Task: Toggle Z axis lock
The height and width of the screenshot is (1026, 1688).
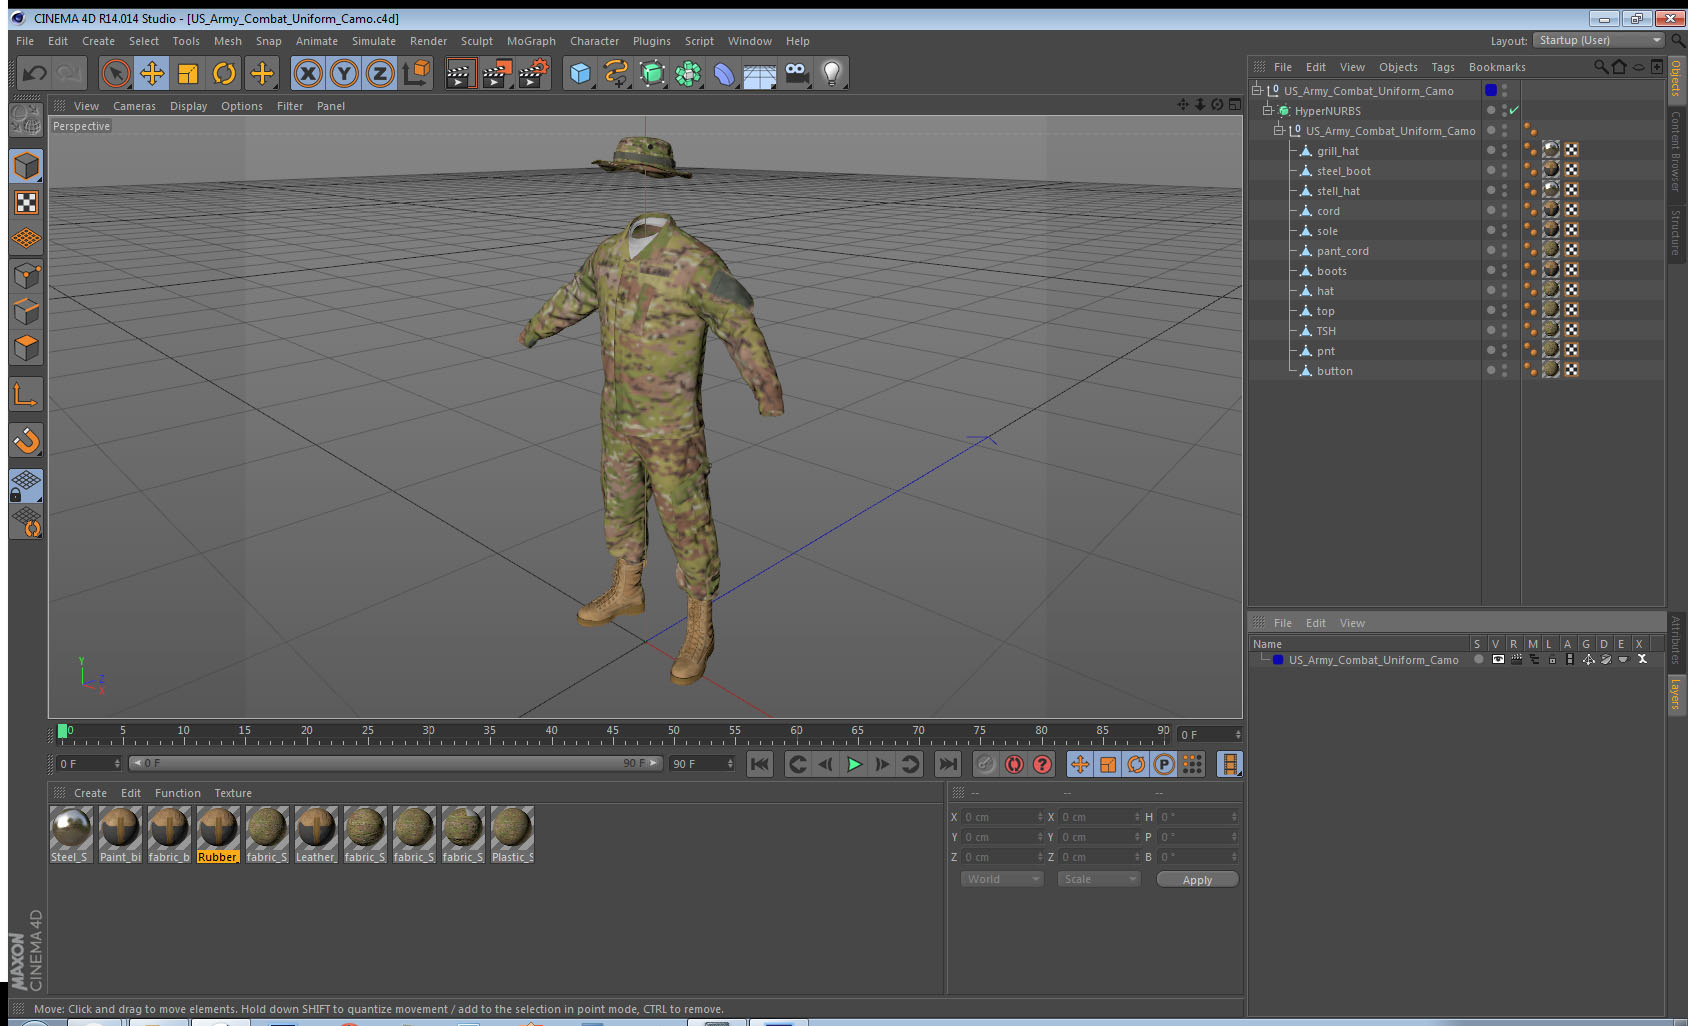Action: [x=380, y=73]
